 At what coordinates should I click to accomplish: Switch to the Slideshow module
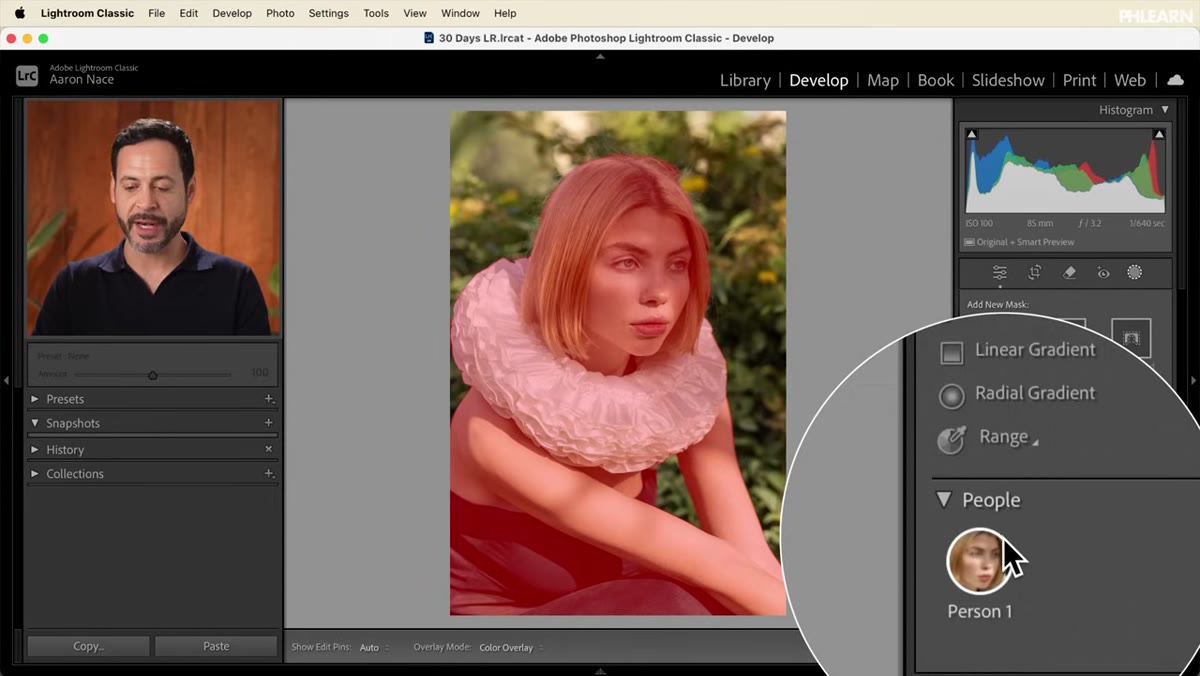click(x=1008, y=80)
